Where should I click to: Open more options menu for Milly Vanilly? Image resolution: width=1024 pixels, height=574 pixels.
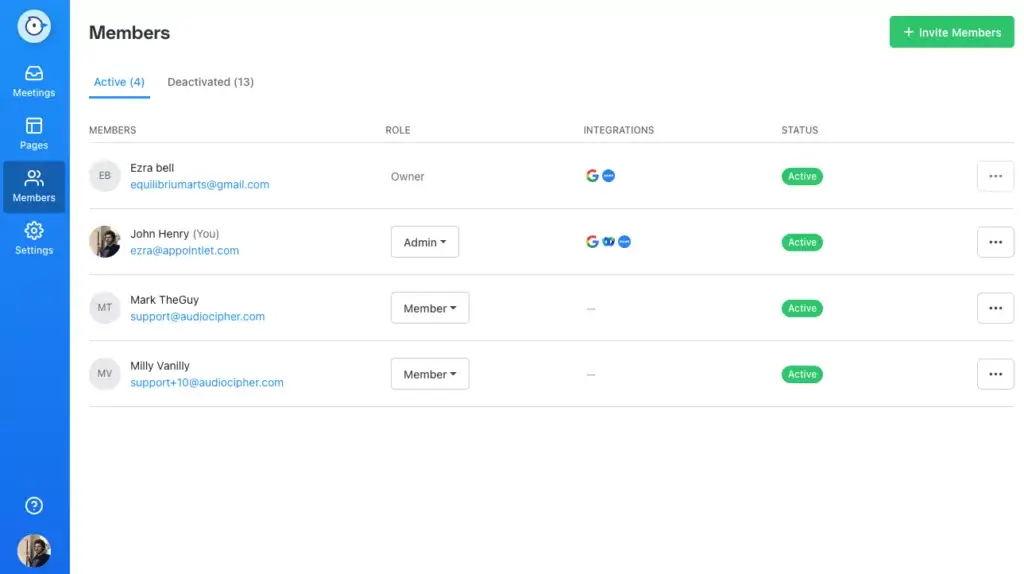click(995, 374)
